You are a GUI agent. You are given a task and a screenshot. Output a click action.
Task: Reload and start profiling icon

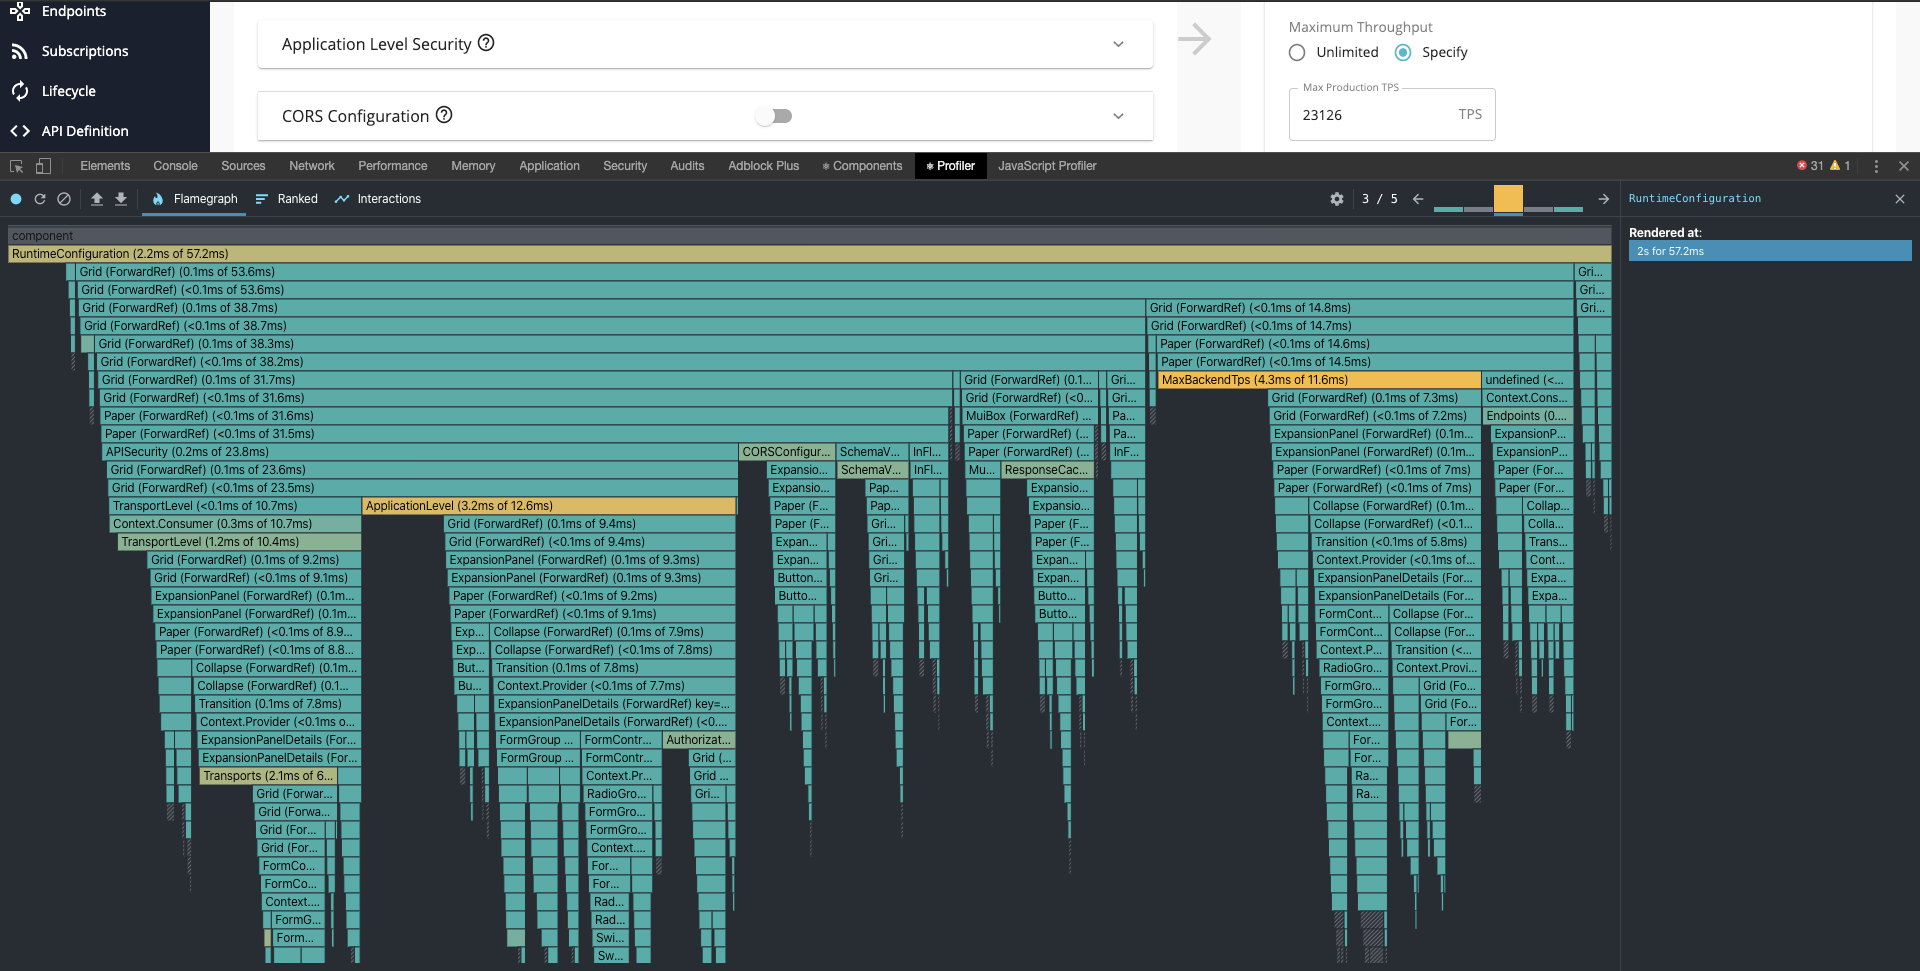point(40,199)
